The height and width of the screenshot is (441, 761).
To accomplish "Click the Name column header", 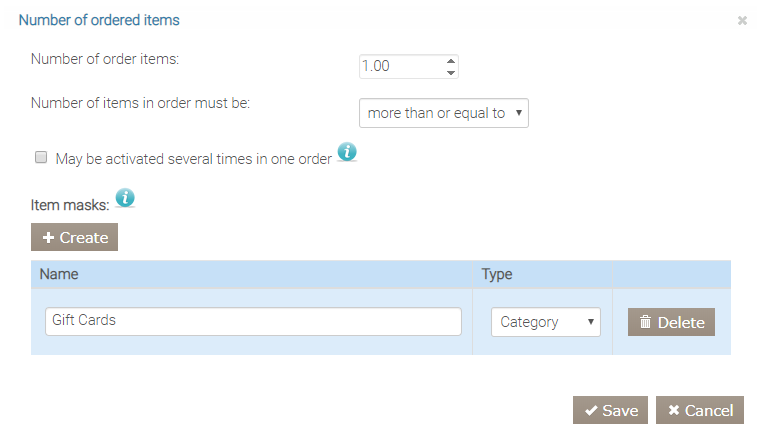I will point(60,274).
